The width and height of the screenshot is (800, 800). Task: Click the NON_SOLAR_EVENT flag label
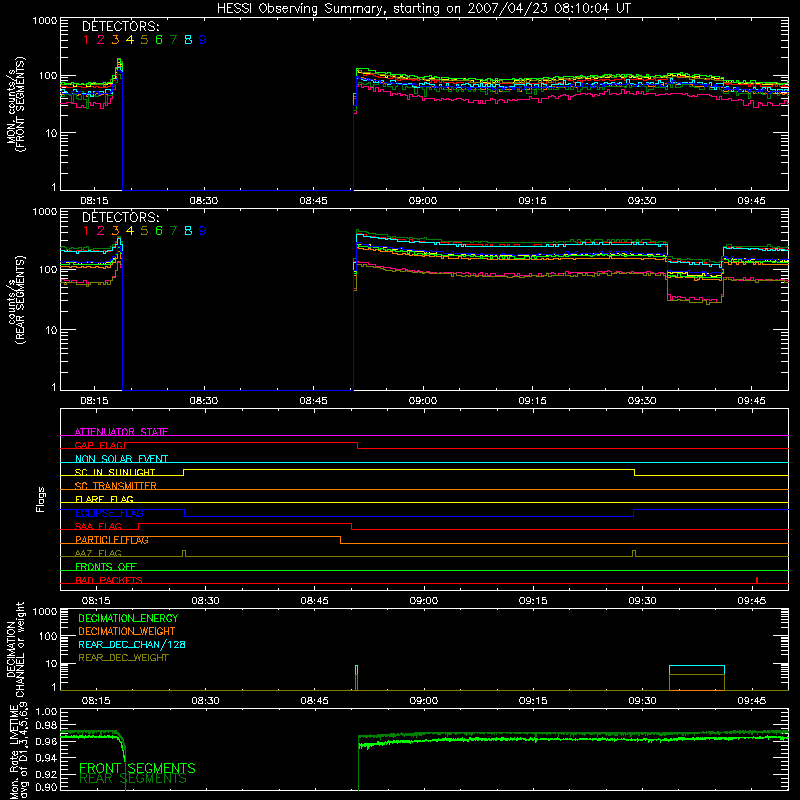(x=121, y=459)
